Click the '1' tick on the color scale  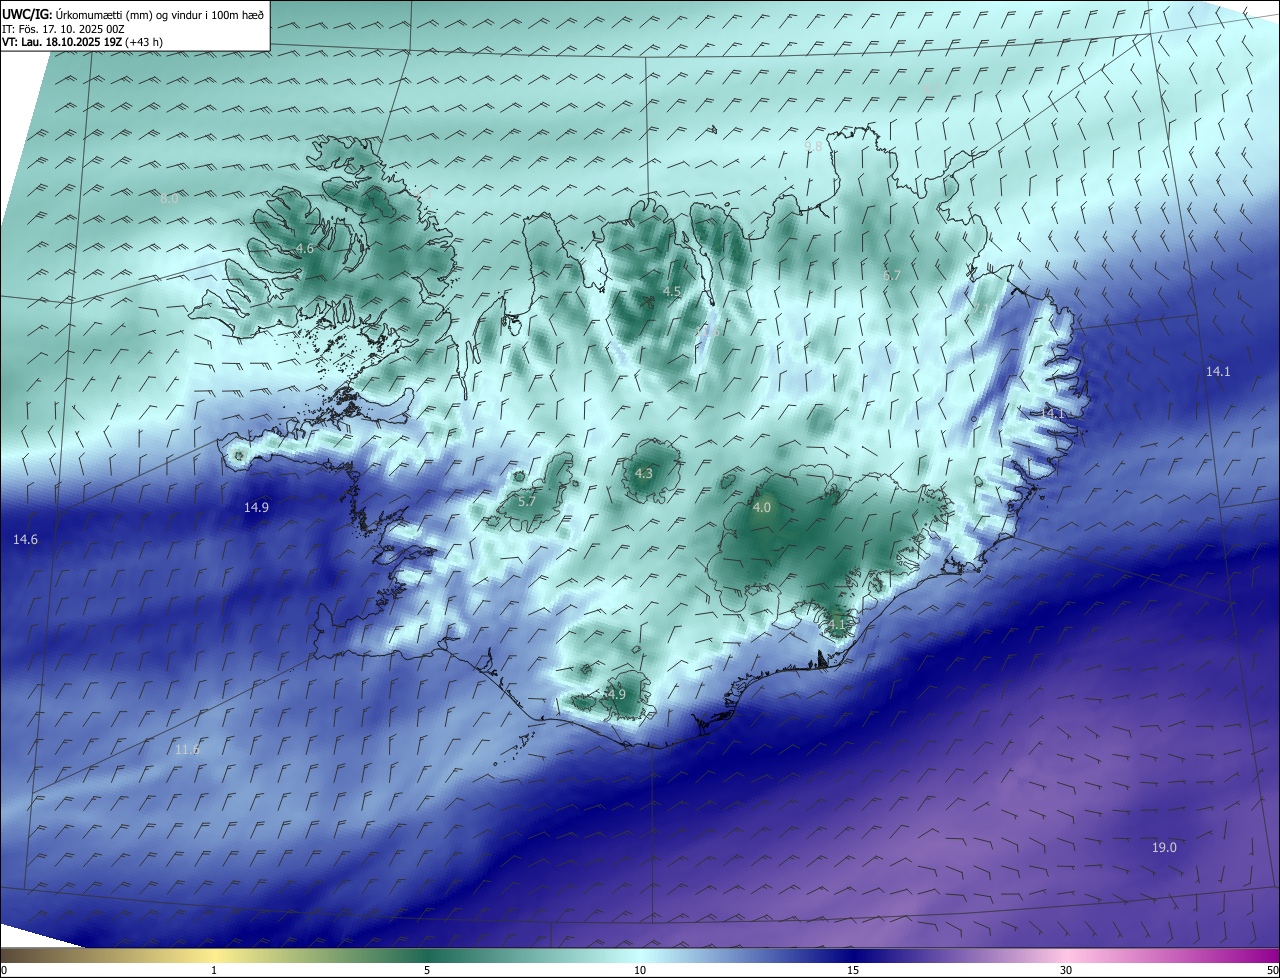(x=214, y=970)
